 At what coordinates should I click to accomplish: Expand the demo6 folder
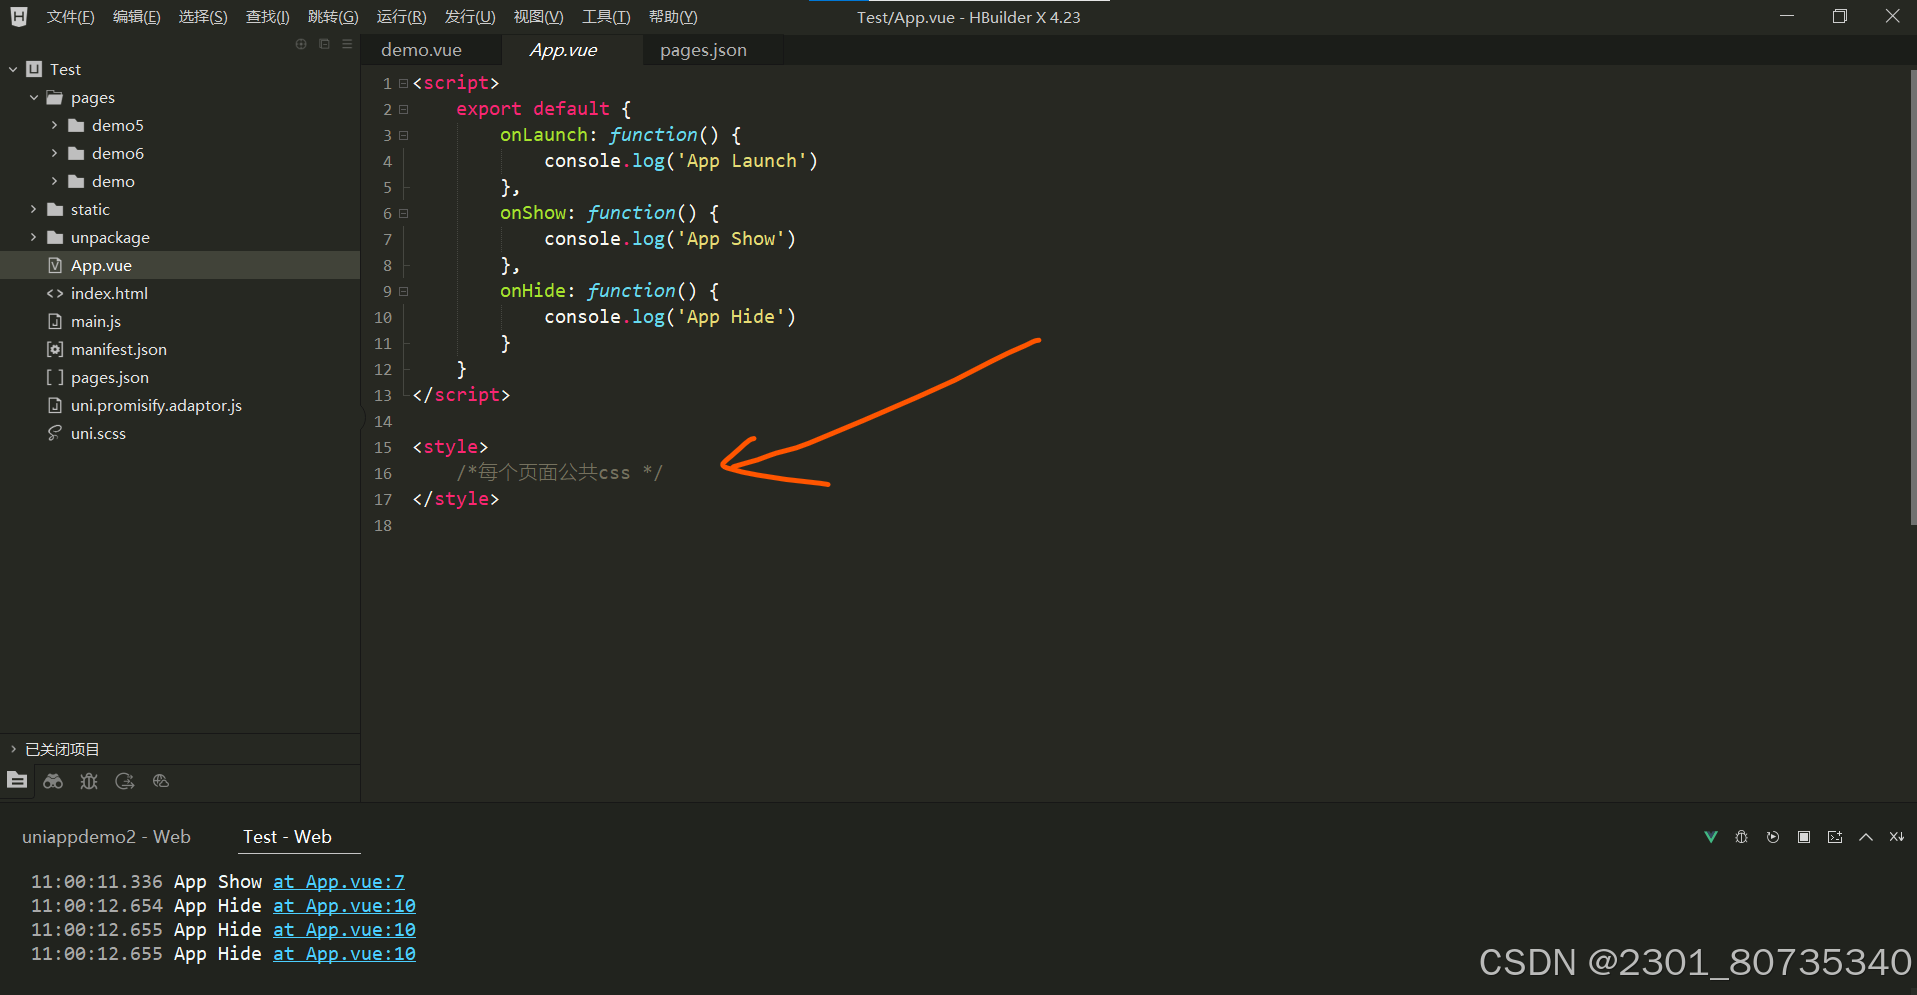click(x=54, y=153)
